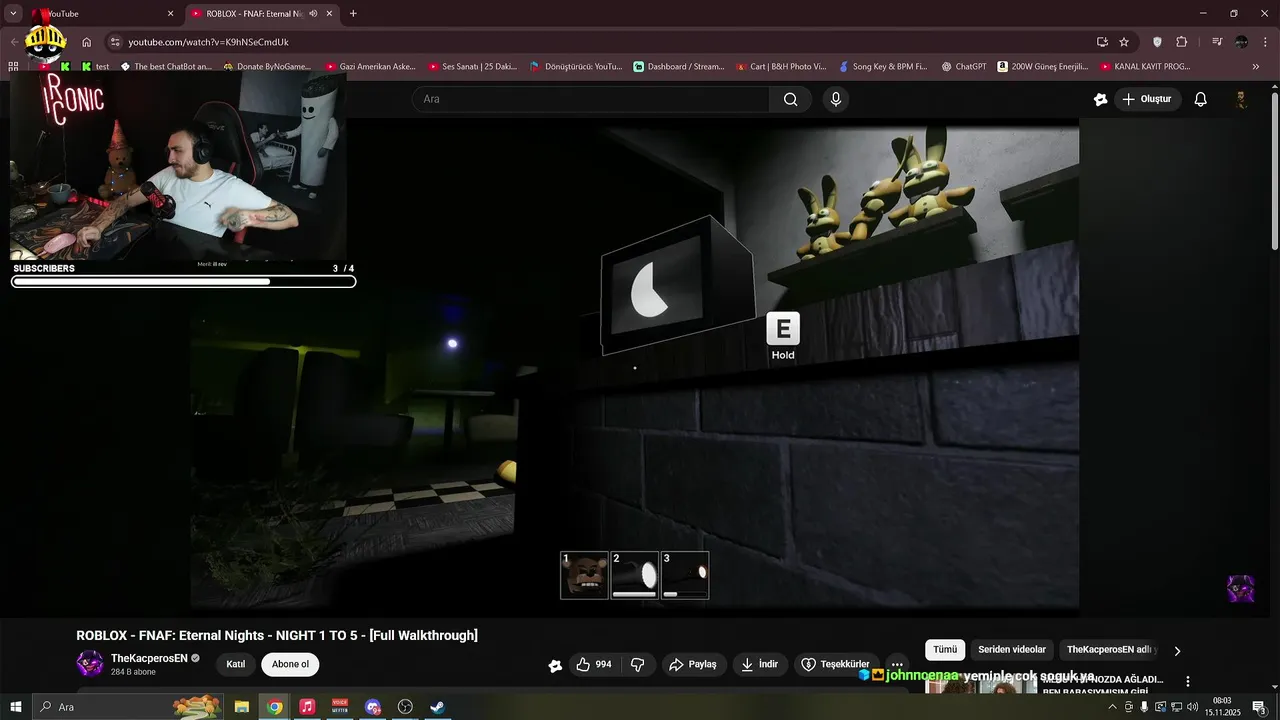Open Windows notification center icon
Image resolution: width=1280 pixels, height=720 pixels.
coord(1259,707)
